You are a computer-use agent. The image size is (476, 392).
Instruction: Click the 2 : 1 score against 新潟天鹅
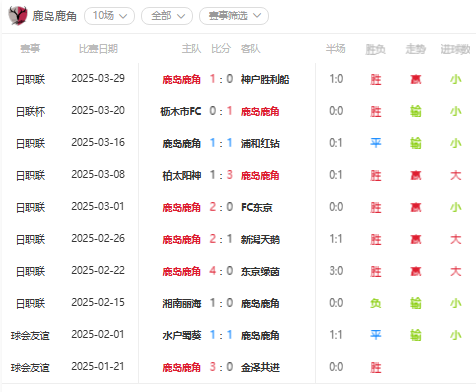click(221, 239)
